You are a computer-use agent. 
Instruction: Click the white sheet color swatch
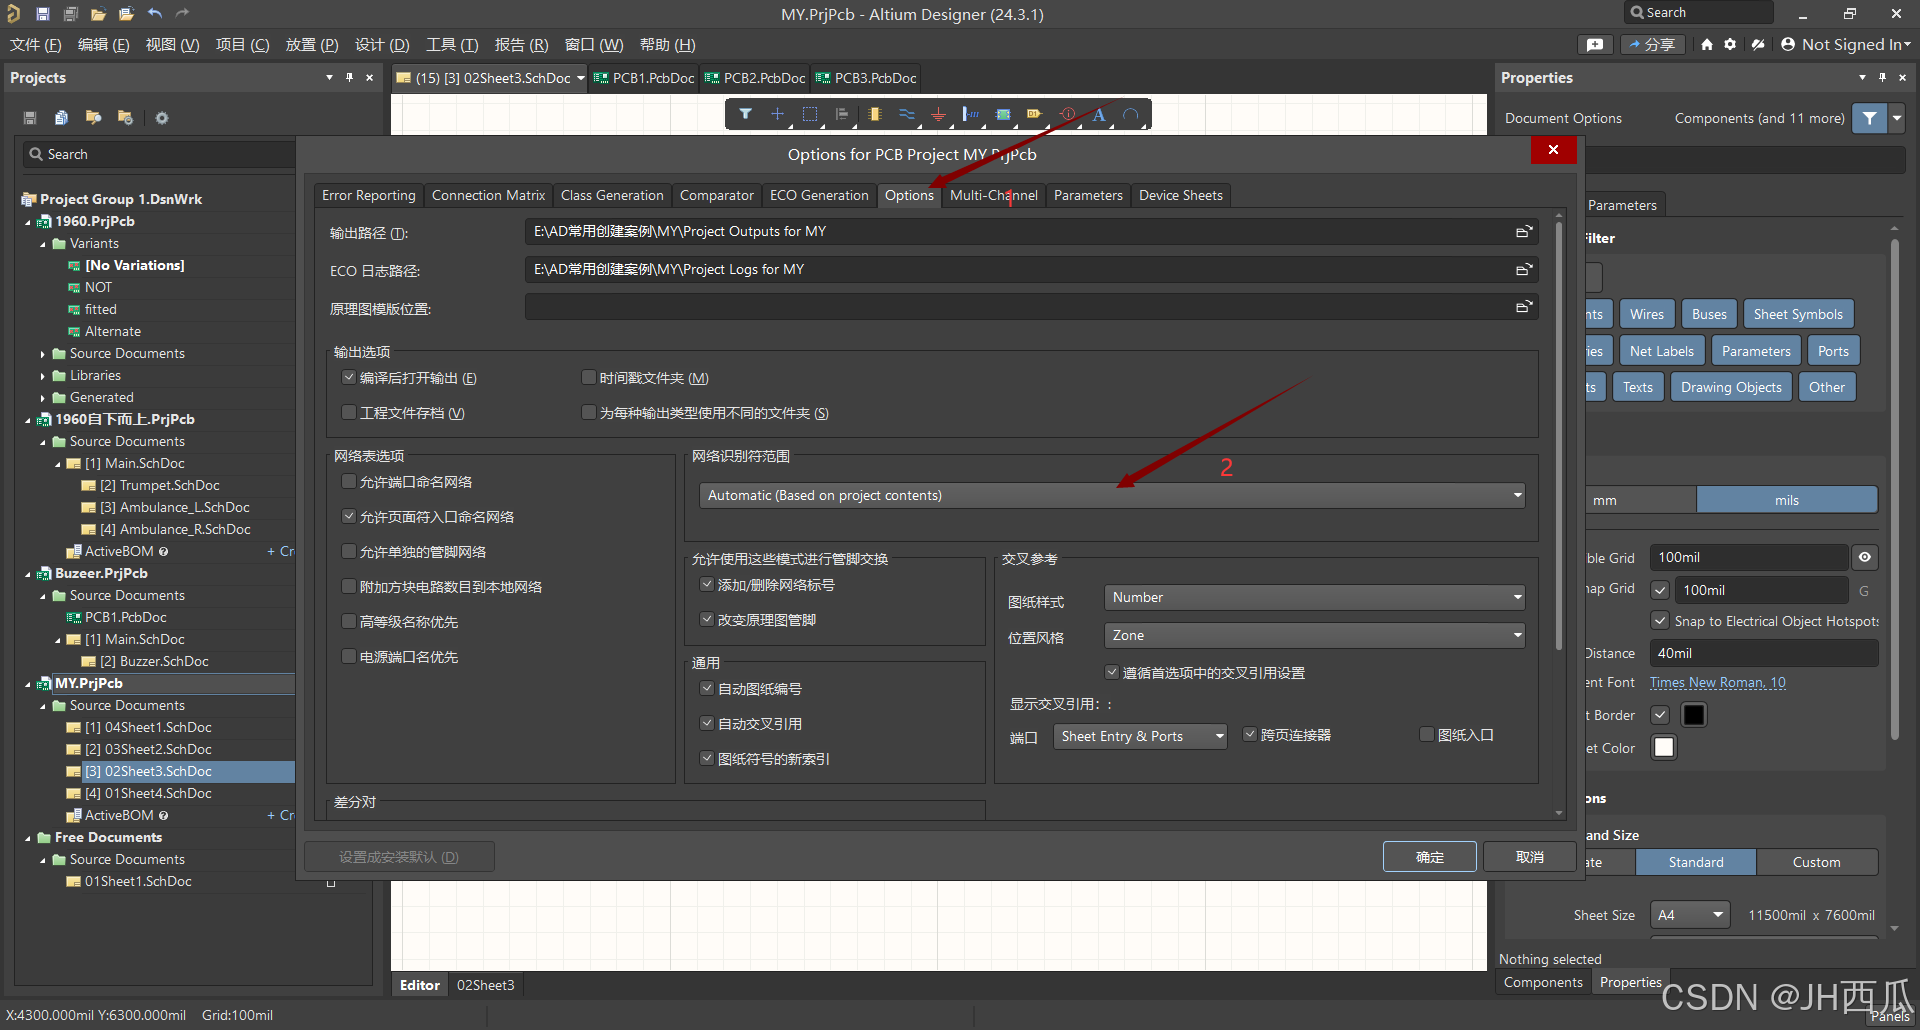1664,747
